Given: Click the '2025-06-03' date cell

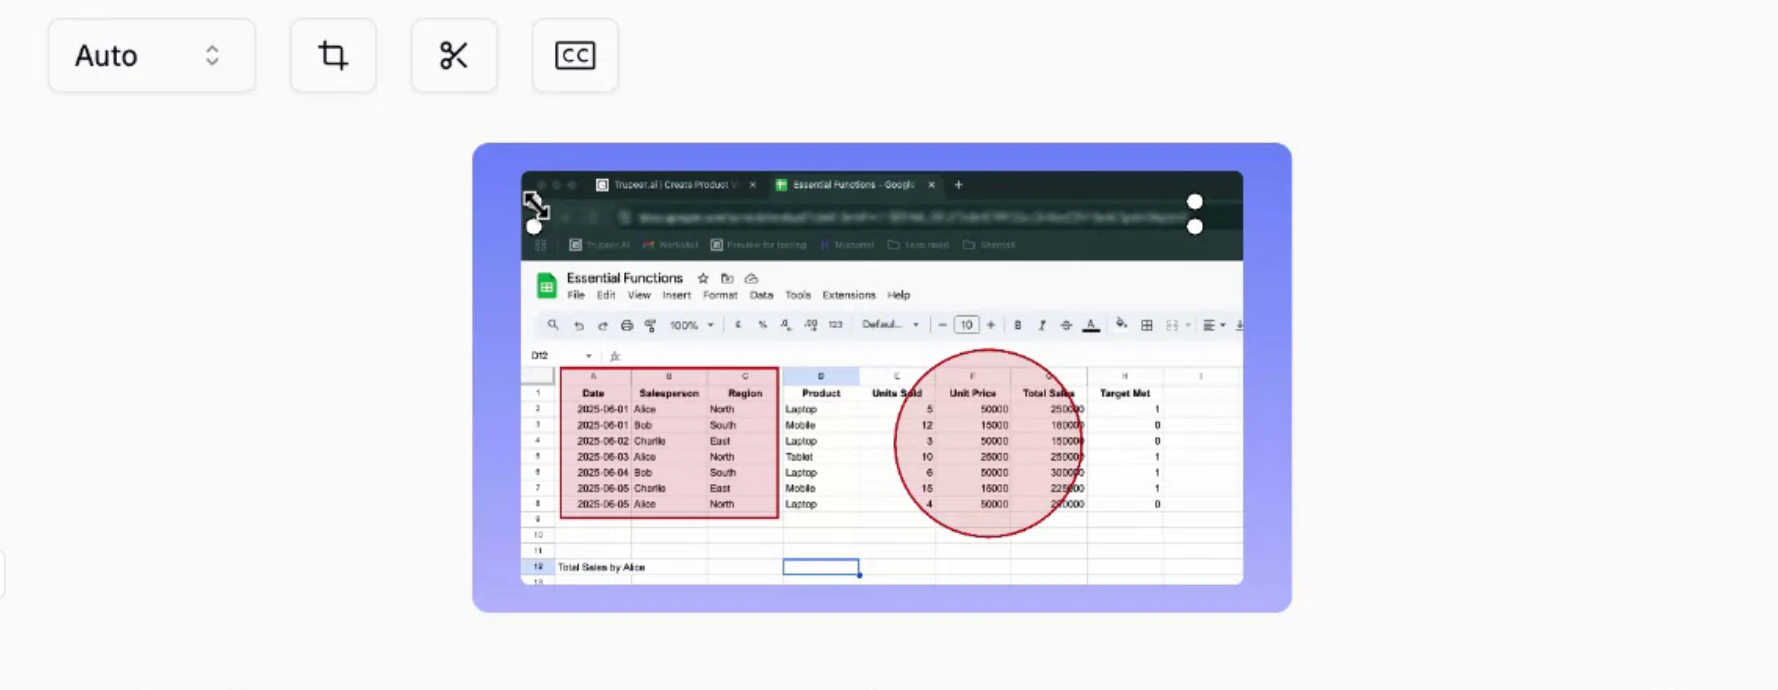Looking at the screenshot, I should point(594,457).
